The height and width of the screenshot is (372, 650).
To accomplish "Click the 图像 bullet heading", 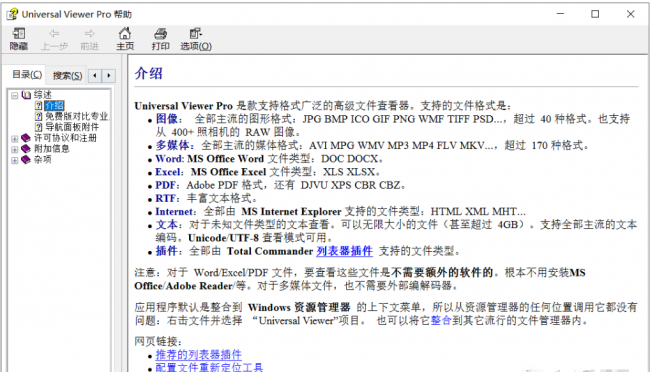I will tap(166, 119).
